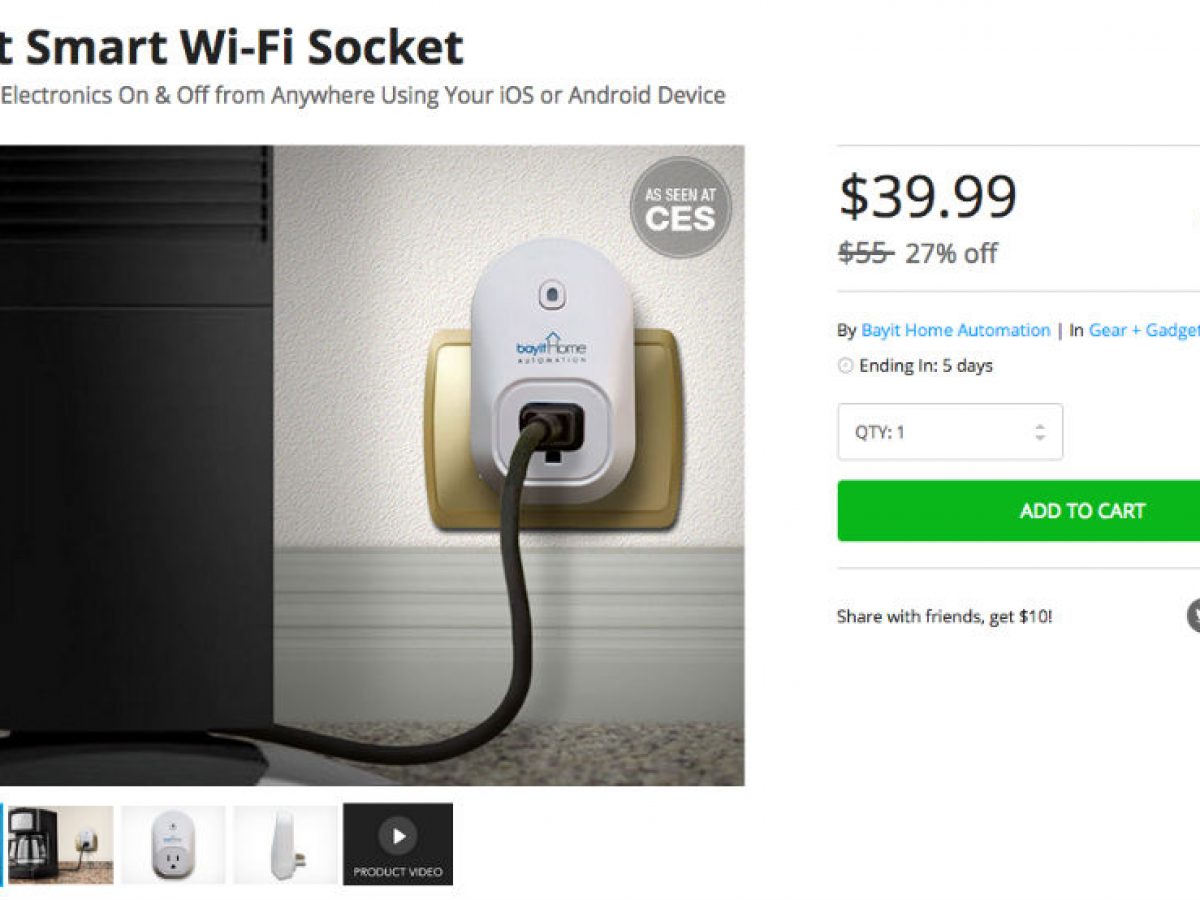Click the Bayit Home Automation logo on the socket
The height and width of the screenshot is (900, 1200).
tap(551, 349)
